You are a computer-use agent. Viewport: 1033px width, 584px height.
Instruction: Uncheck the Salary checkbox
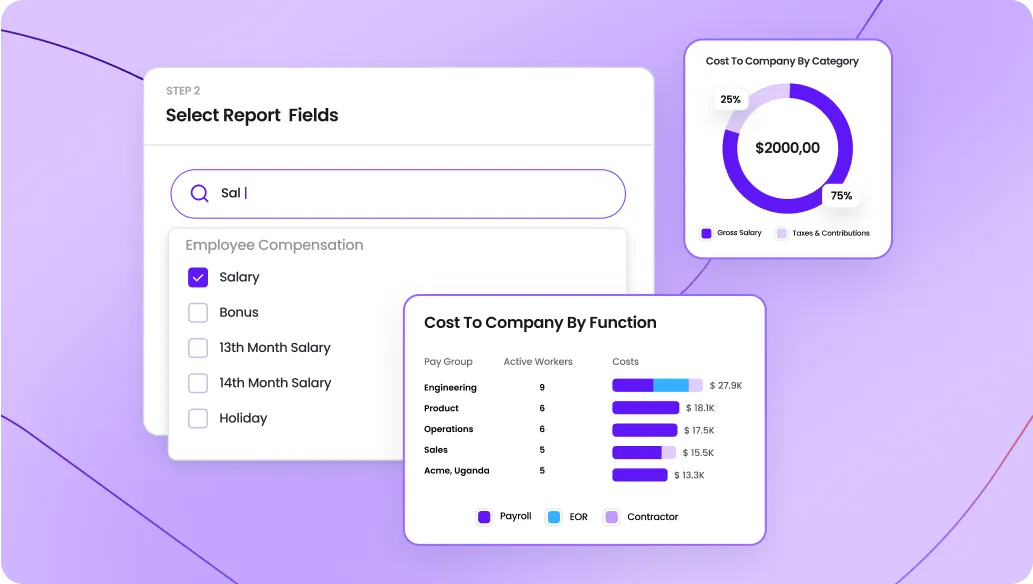click(x=197, y=277)
